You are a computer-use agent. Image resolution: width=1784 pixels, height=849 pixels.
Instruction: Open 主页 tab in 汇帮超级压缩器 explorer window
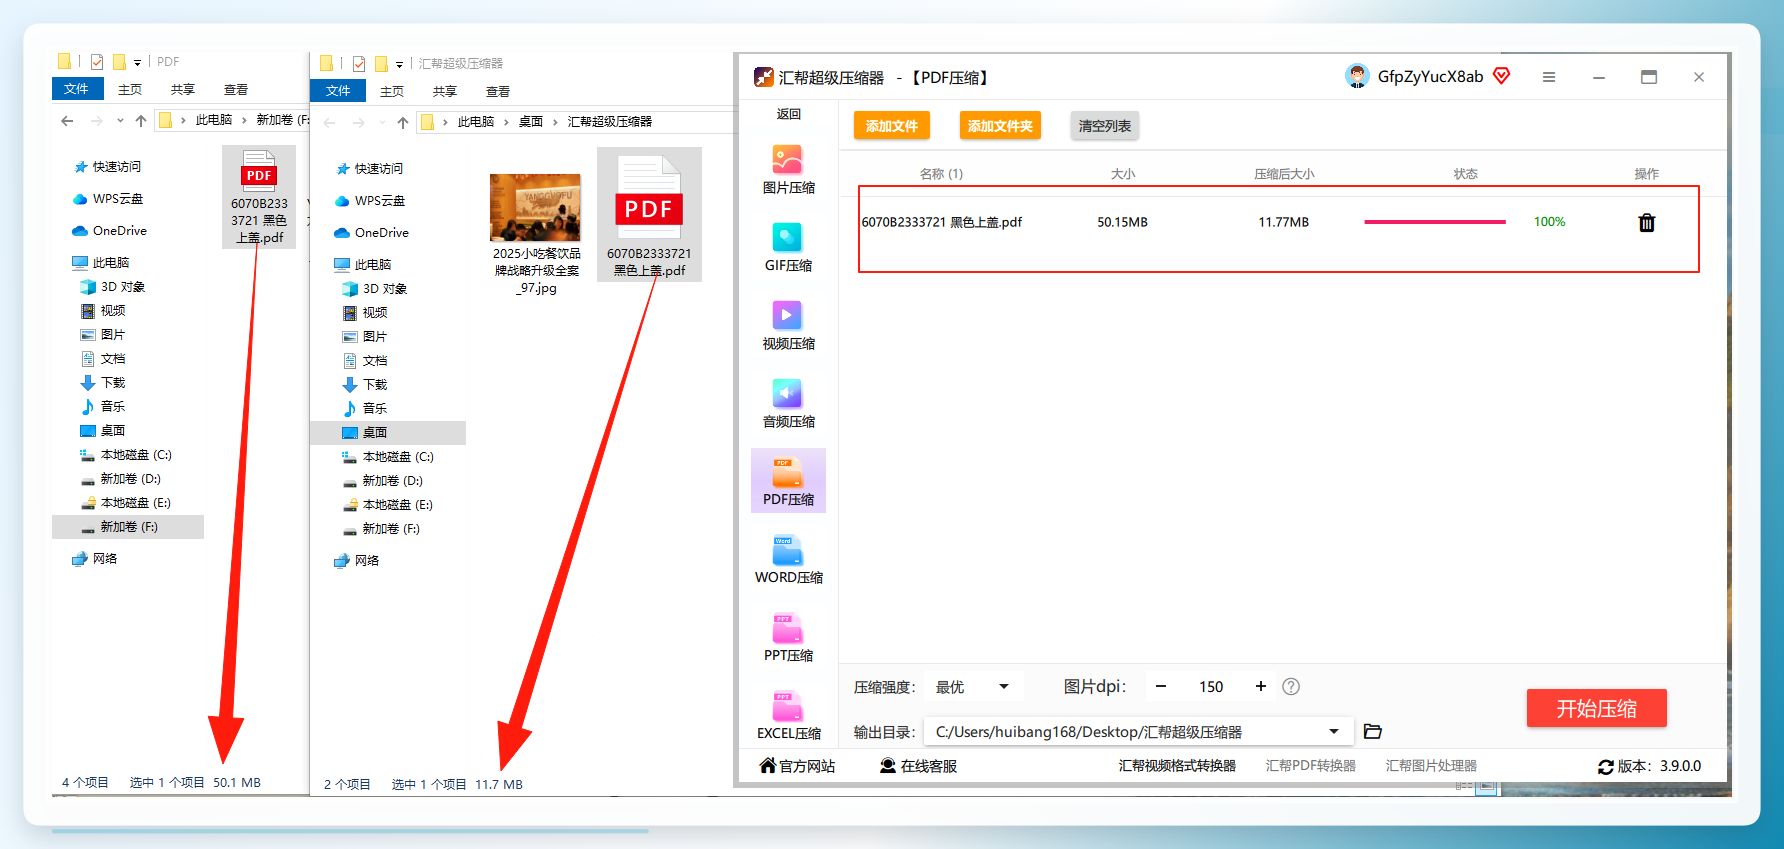392,92
